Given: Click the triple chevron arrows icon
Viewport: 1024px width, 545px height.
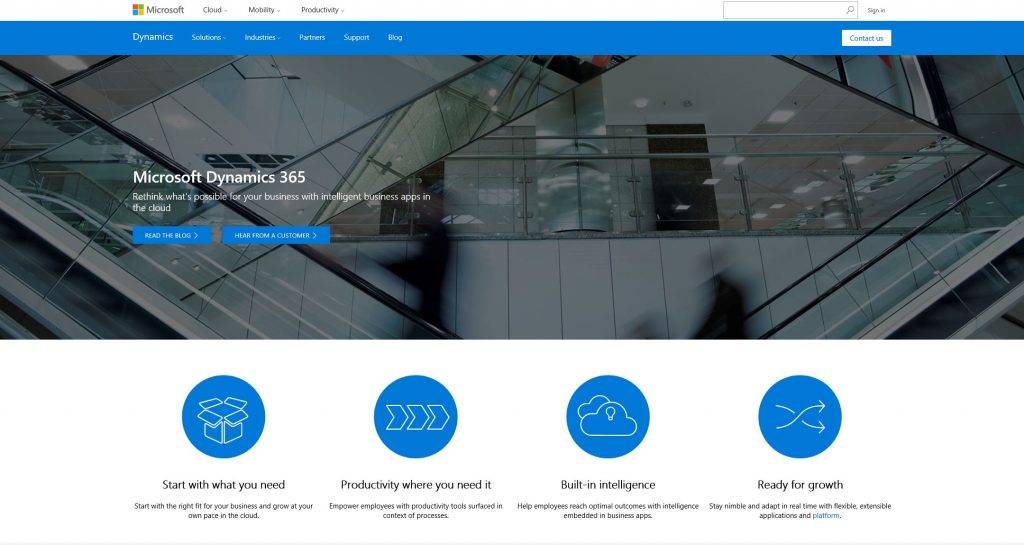Looking at the screenshot, I should (416, 416).
